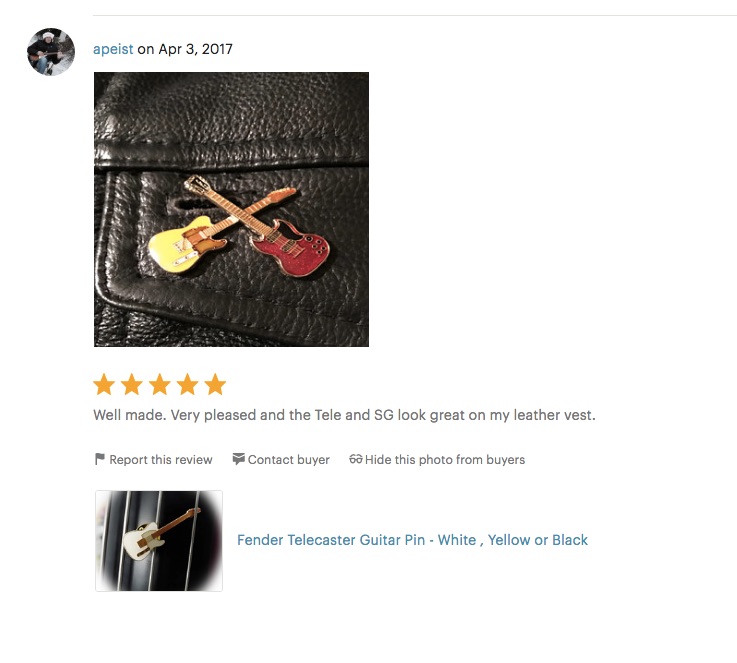
Task: Click the Report this review text
Action: [161, 460]
